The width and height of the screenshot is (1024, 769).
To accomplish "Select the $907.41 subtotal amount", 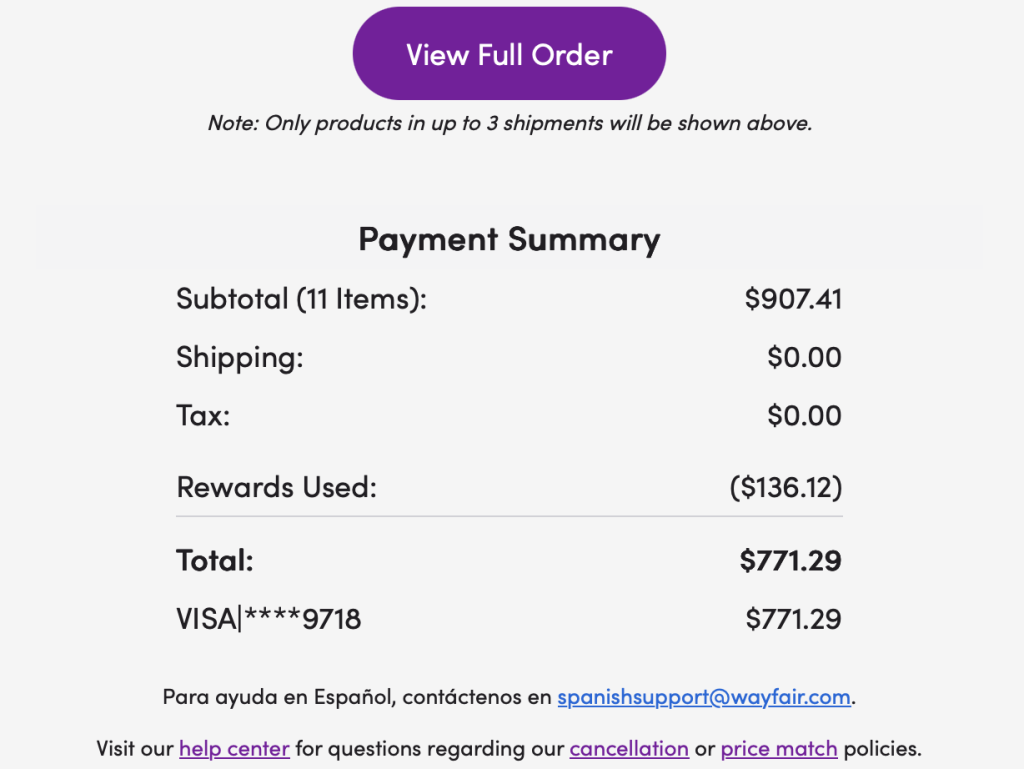I will (793, 299).
